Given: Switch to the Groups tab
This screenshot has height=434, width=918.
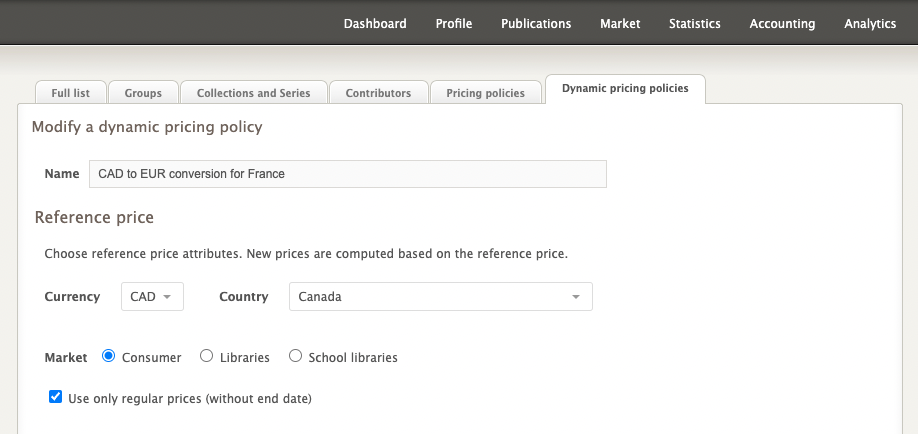Looking at the screenshot, I should (x=143, y=93).
